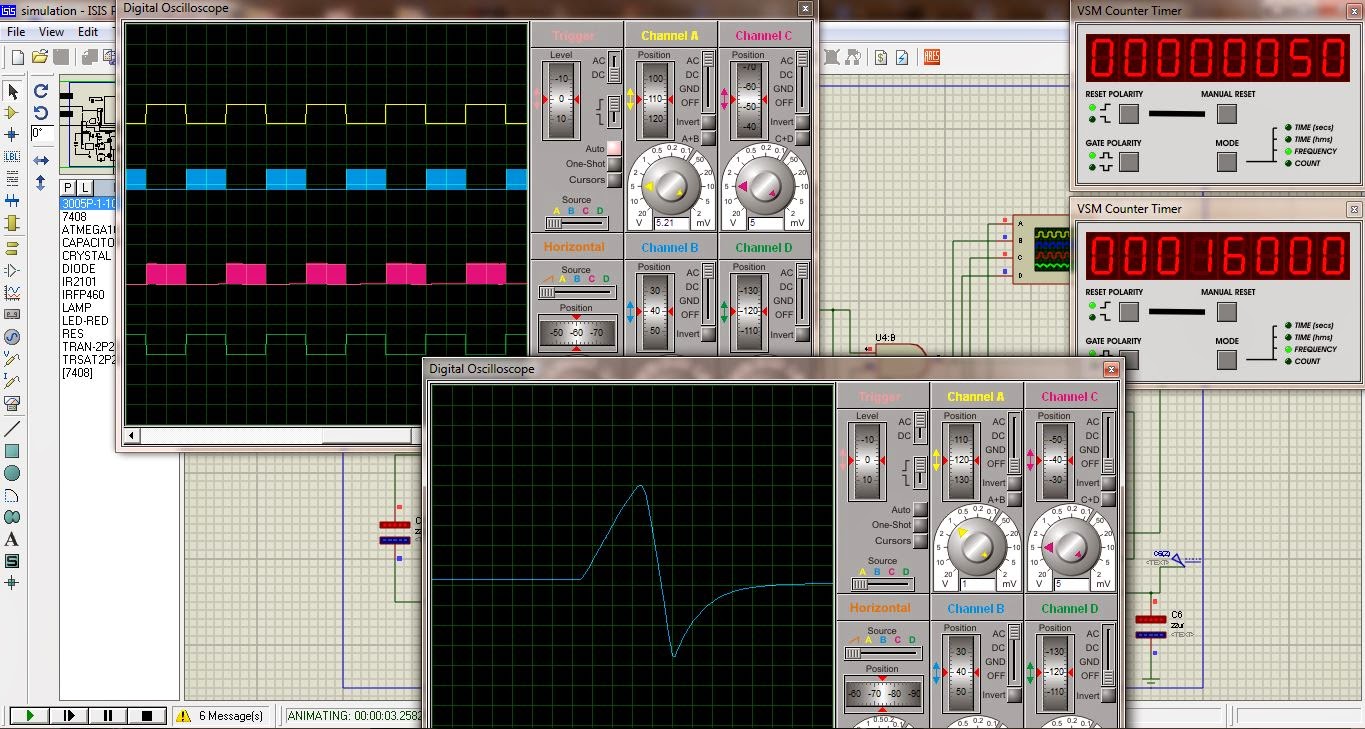Screen dimensions: 1365x729
Task: Select ATMEGA device in the list
Action: (89, 230)
